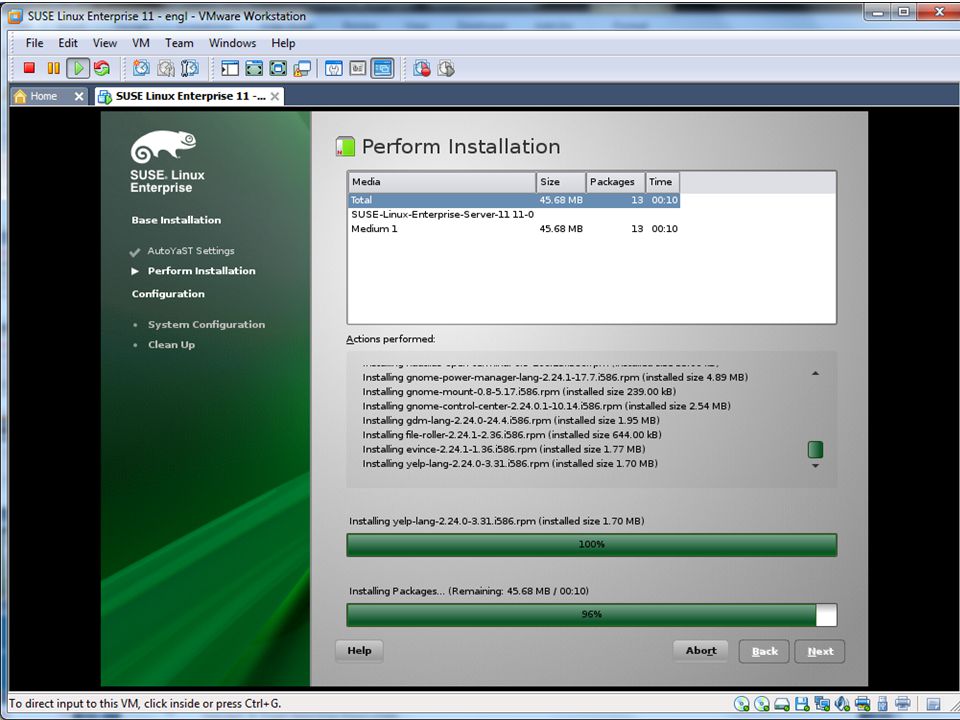The image size is (960, 720).
Task: Open the Help menu in the menu bar
Action: click(x=283, y=43)
